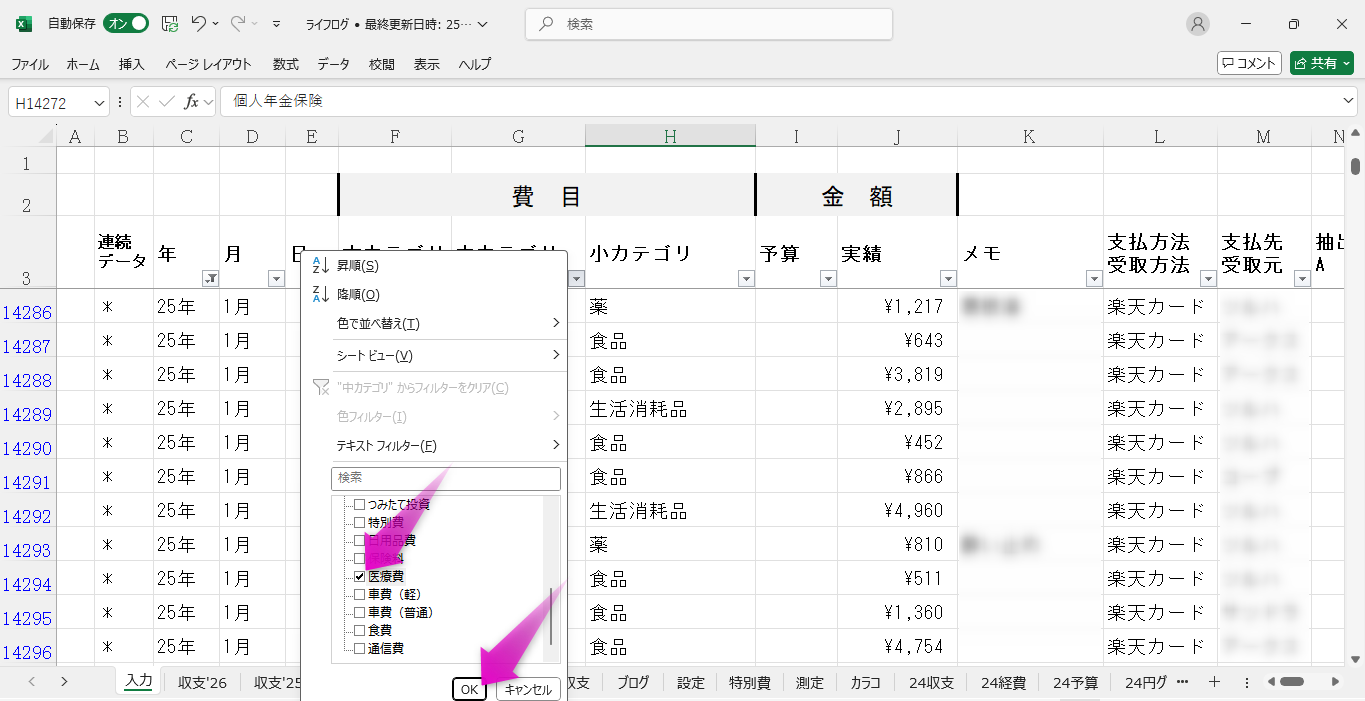Sort descending with 降順 icon
This screenshot has height=701, width=1365.
[322, 295]
